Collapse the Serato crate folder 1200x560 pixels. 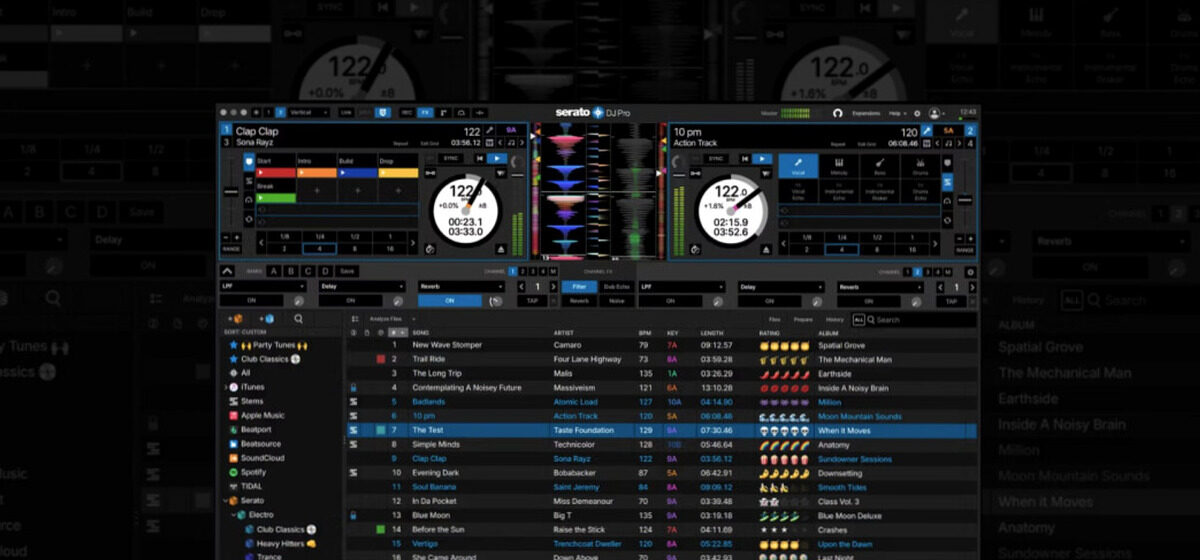[x=225, y=500]
